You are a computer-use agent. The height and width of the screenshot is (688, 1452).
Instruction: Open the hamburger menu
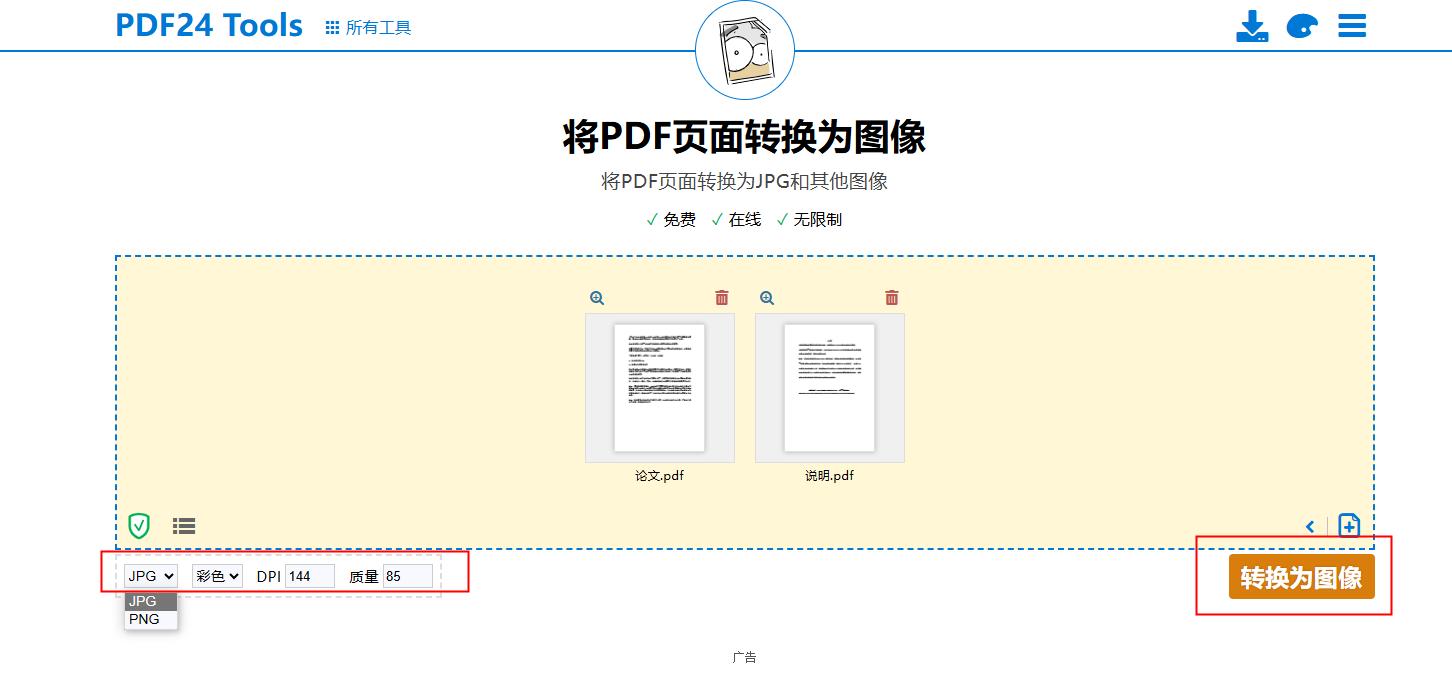(x=1352, y=25)
